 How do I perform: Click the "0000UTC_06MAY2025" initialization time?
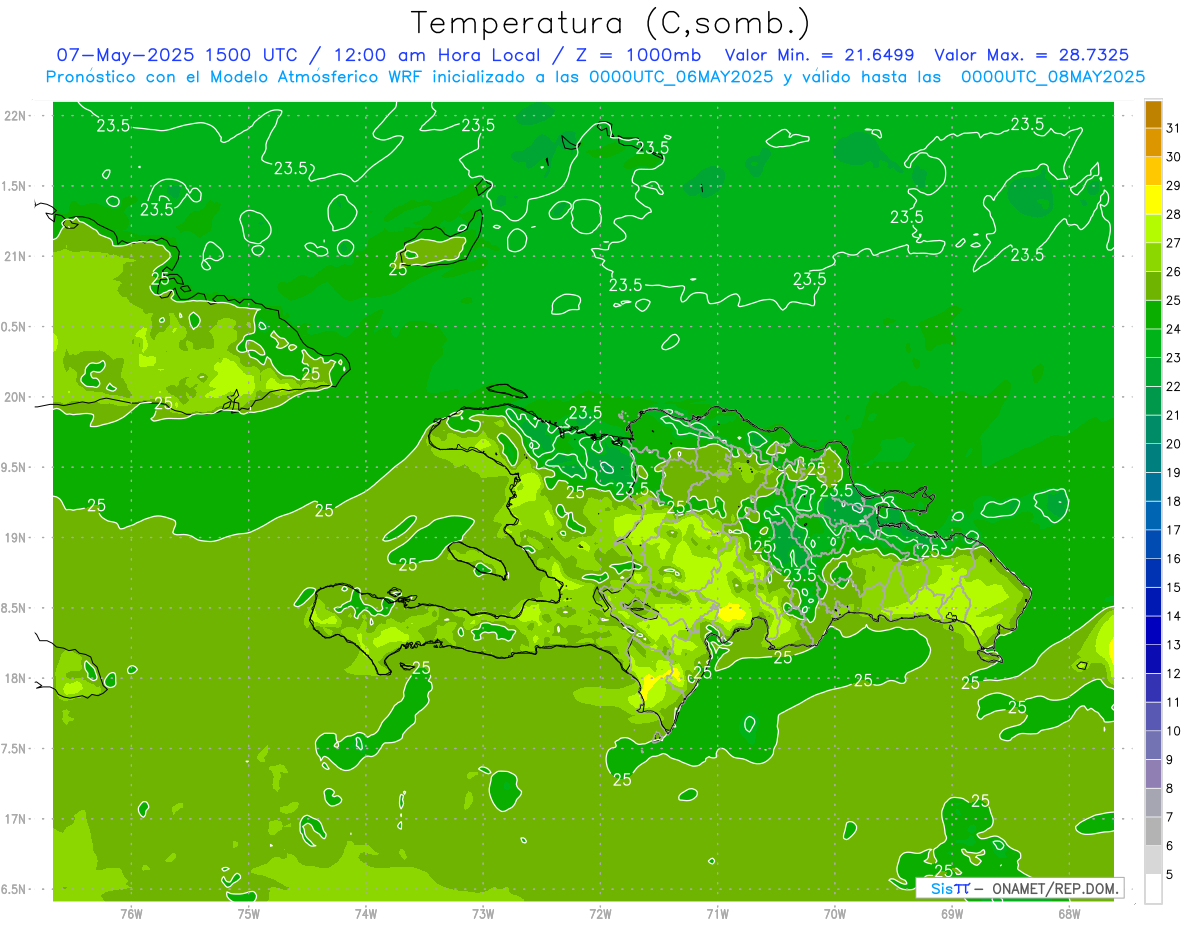pos(680,76)
